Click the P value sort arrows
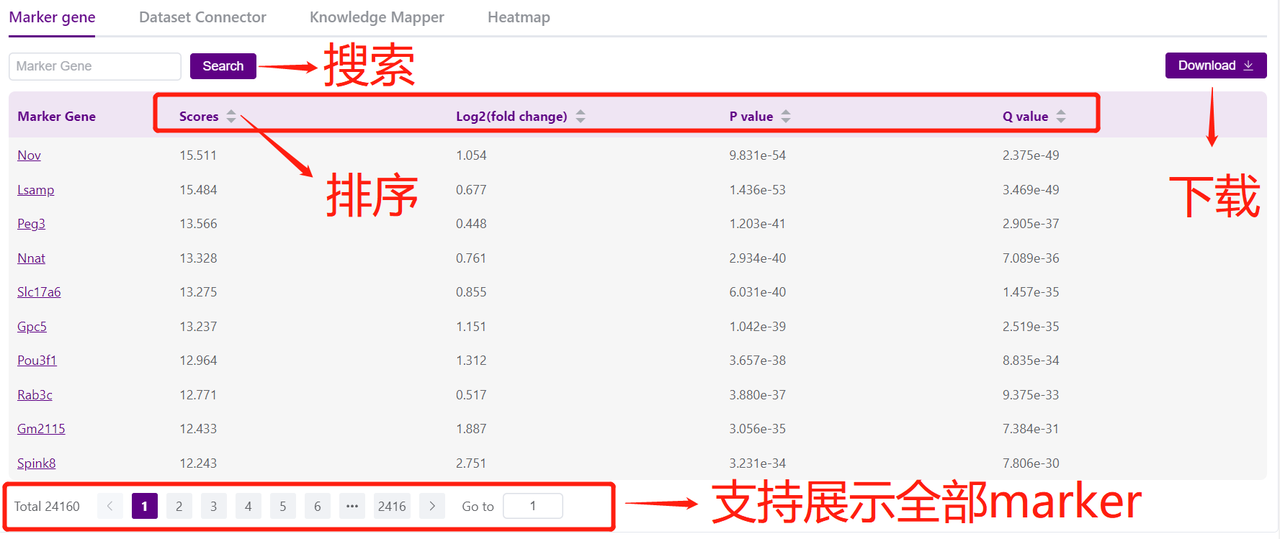Screen dimensions: 1280x539 [786, 117]
